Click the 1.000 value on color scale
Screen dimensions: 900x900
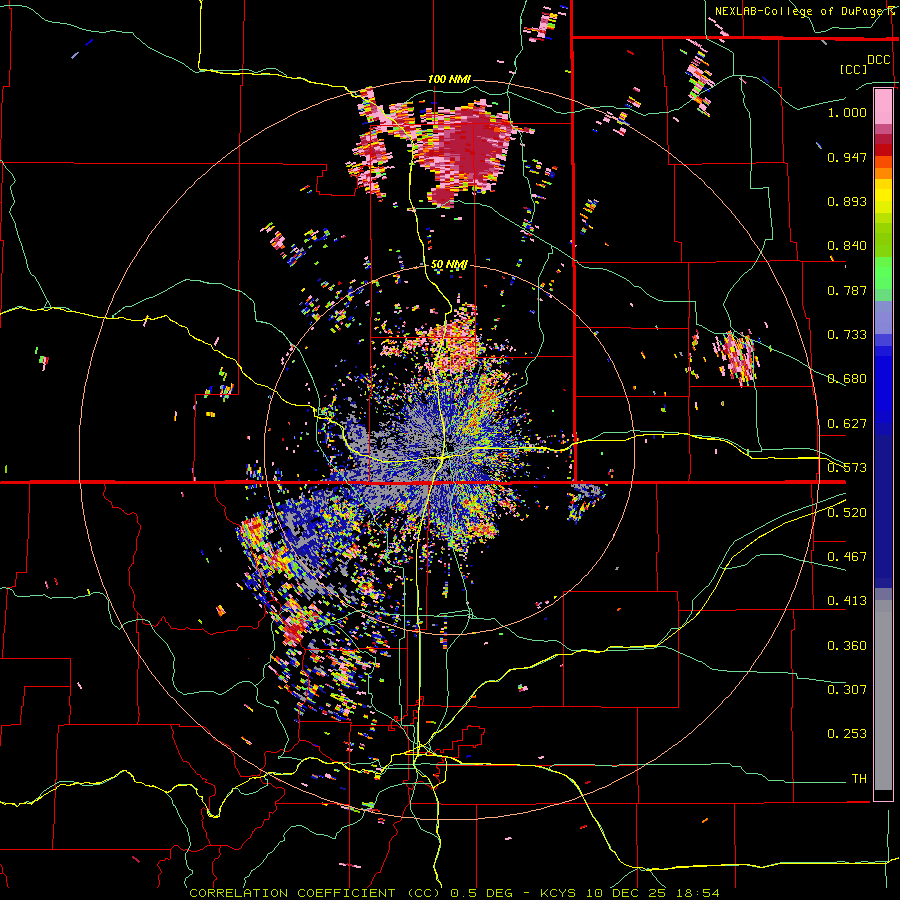(847, 112)
